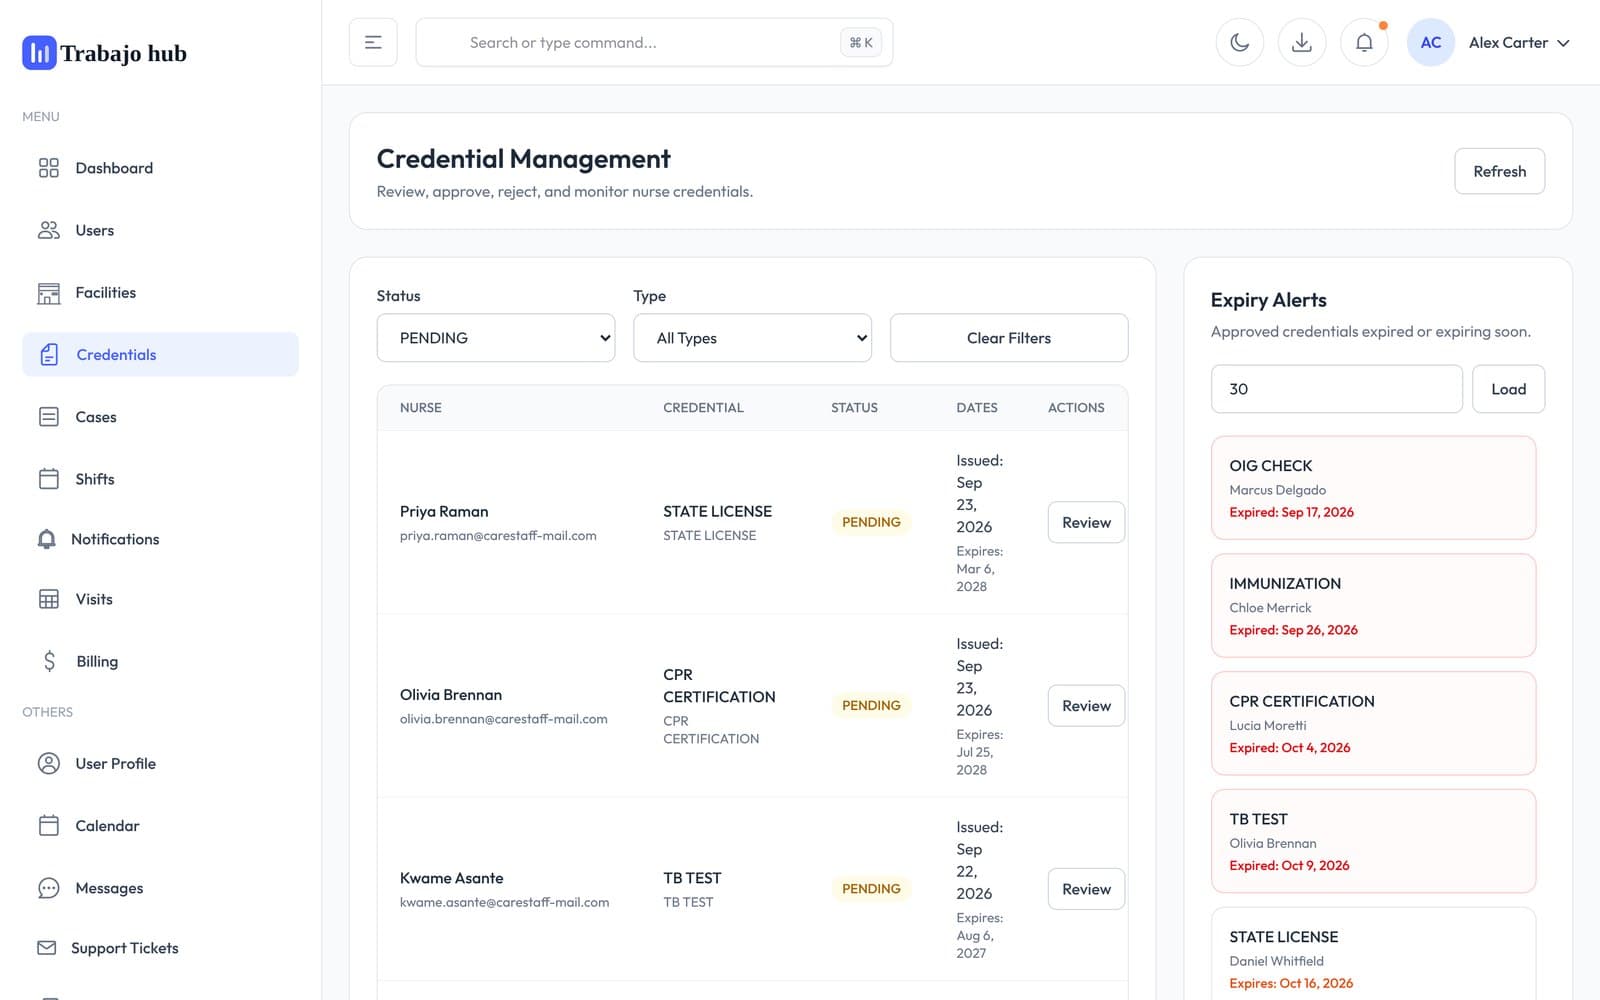The image size is (1600, 1000).
Task: Review Kwame Asante's TB test
Action: click(x=1086, y=889)
